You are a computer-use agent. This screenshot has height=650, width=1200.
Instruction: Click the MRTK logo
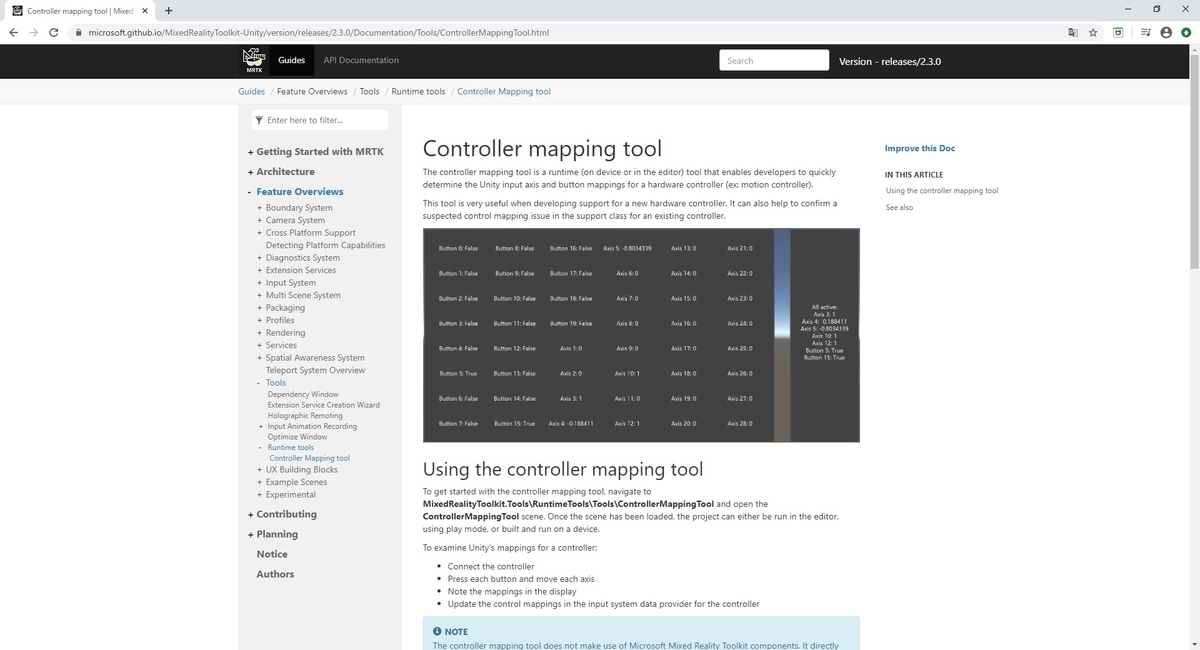[254, 60]
